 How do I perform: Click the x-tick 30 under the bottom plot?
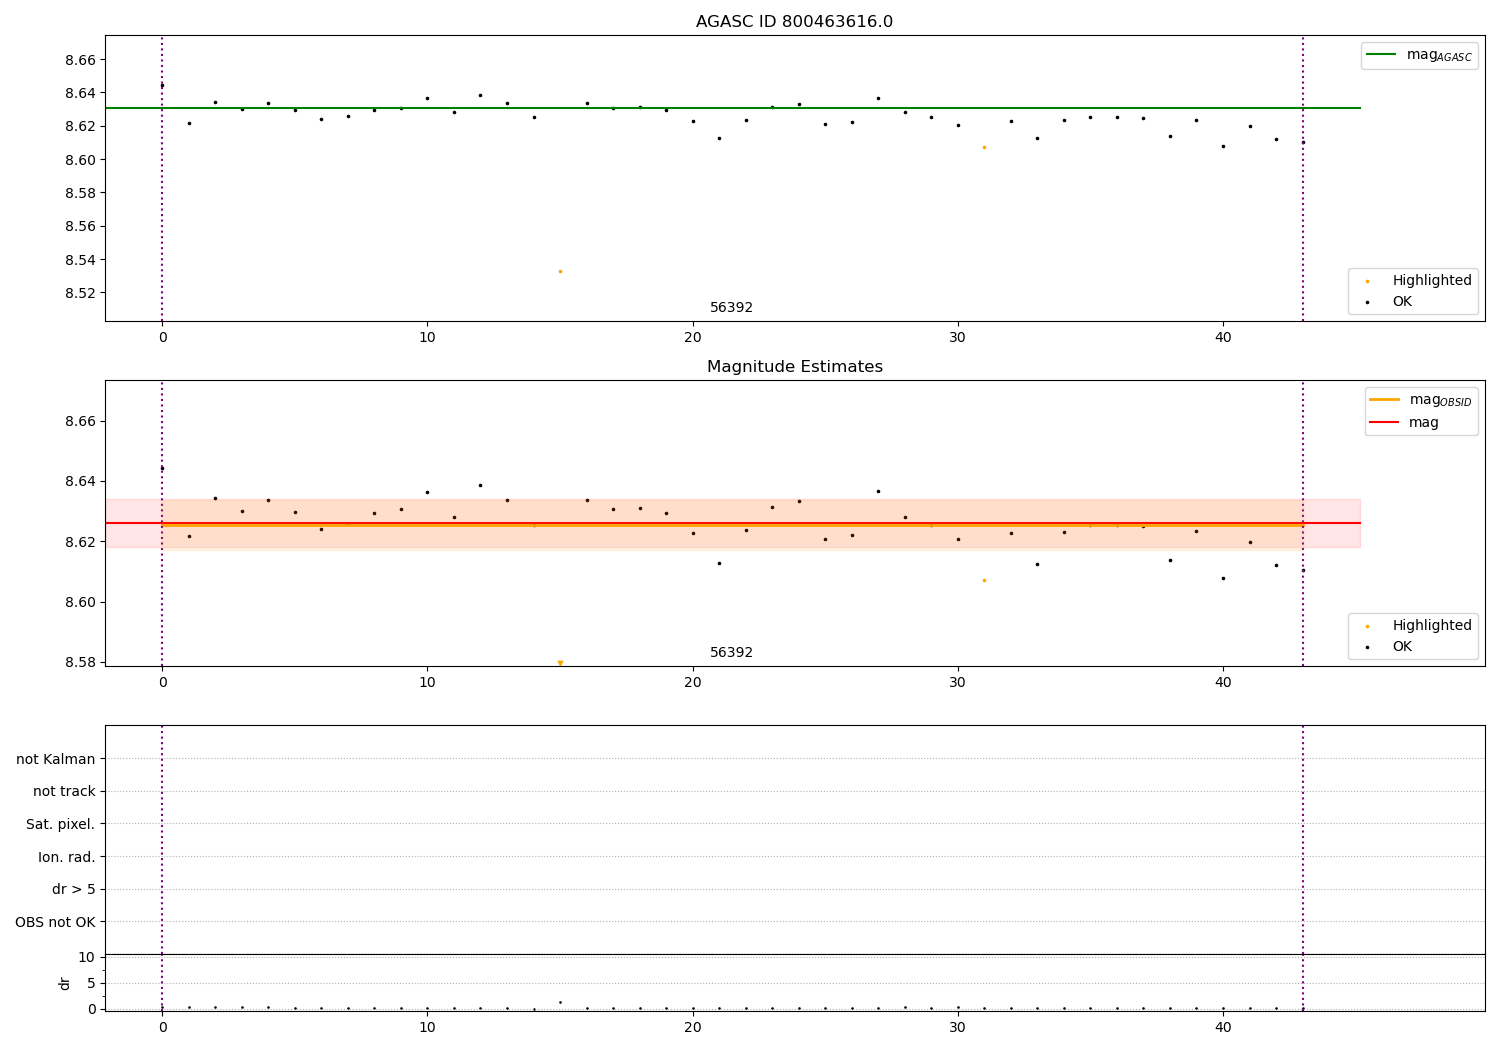(958, 1028)
